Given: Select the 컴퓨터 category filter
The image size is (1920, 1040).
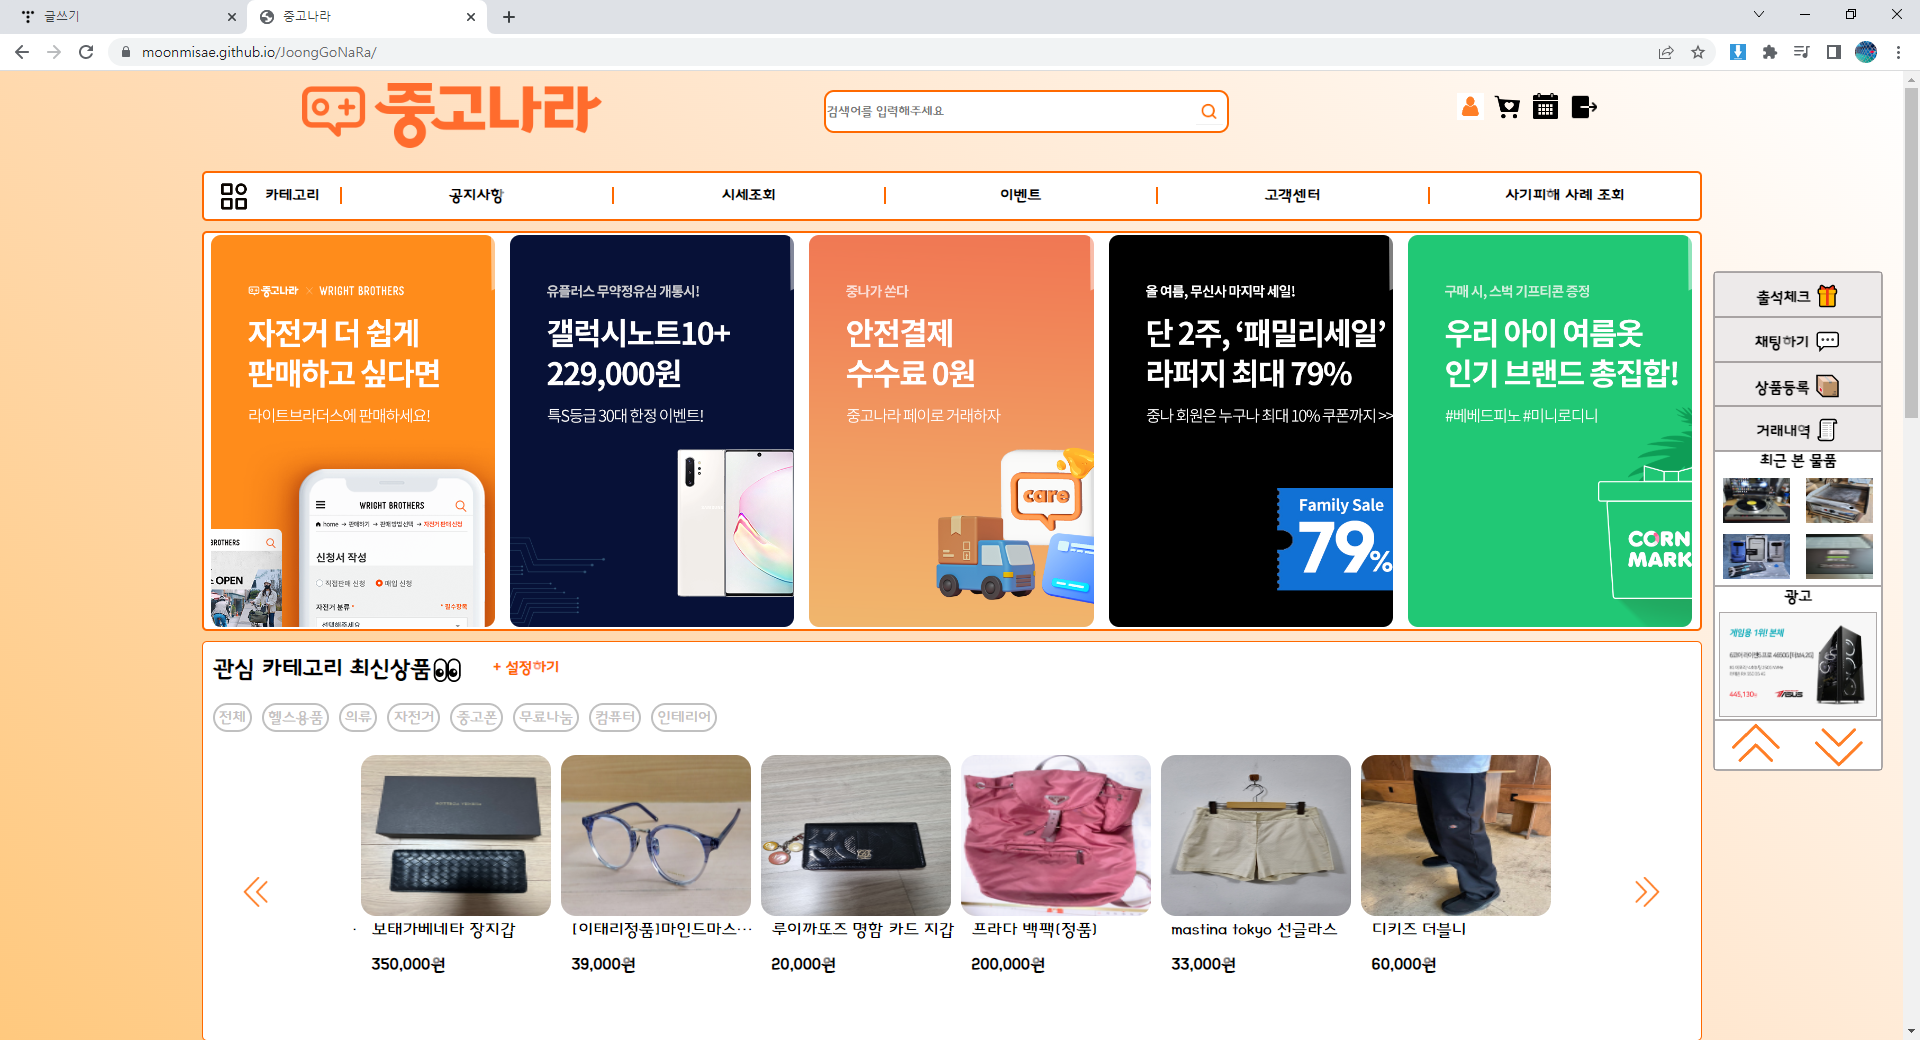Looking at the screenshot, I should pyautogui.click(x=614, y=717).
